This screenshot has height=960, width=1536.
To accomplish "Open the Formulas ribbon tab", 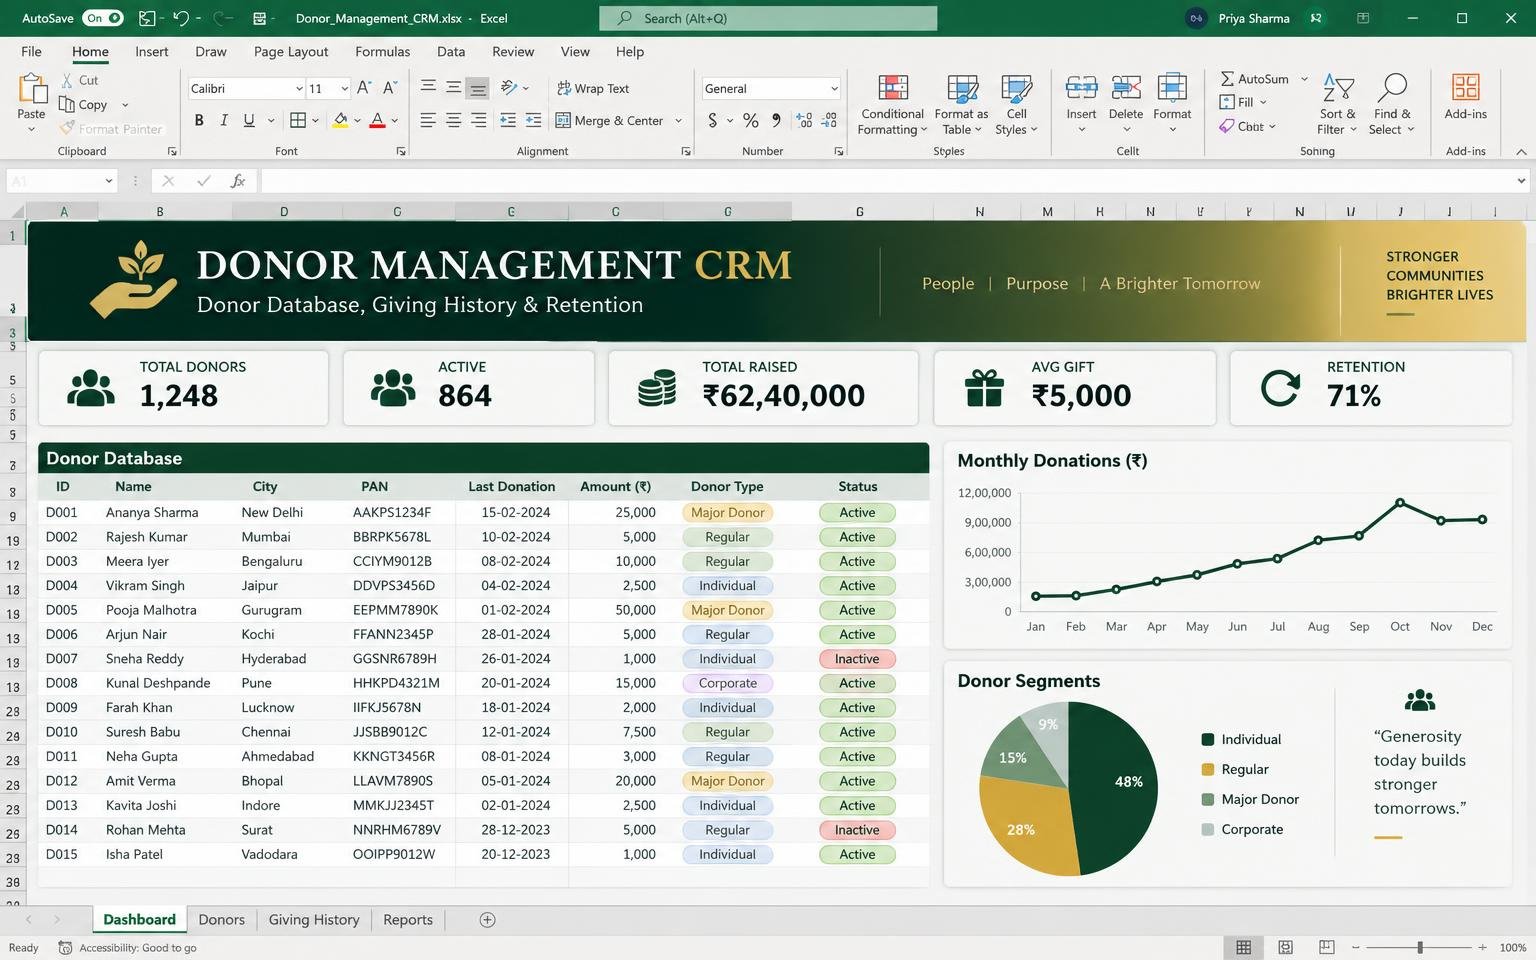I will coord(382,51).
